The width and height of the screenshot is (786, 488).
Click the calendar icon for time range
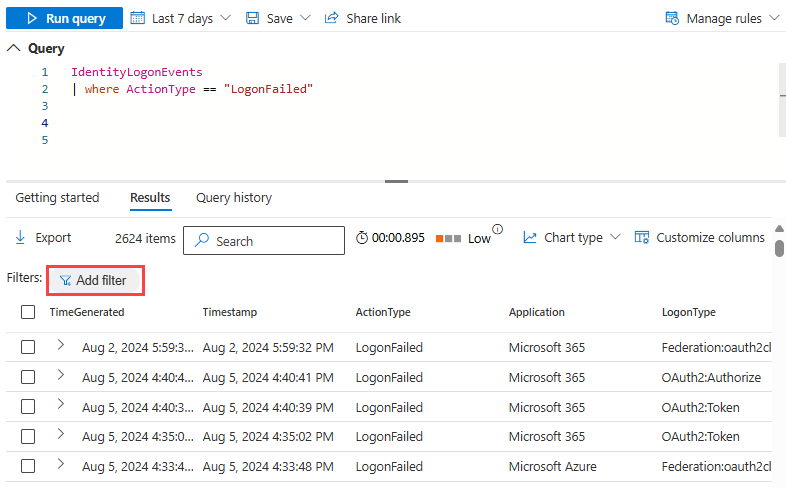(138, 18)
